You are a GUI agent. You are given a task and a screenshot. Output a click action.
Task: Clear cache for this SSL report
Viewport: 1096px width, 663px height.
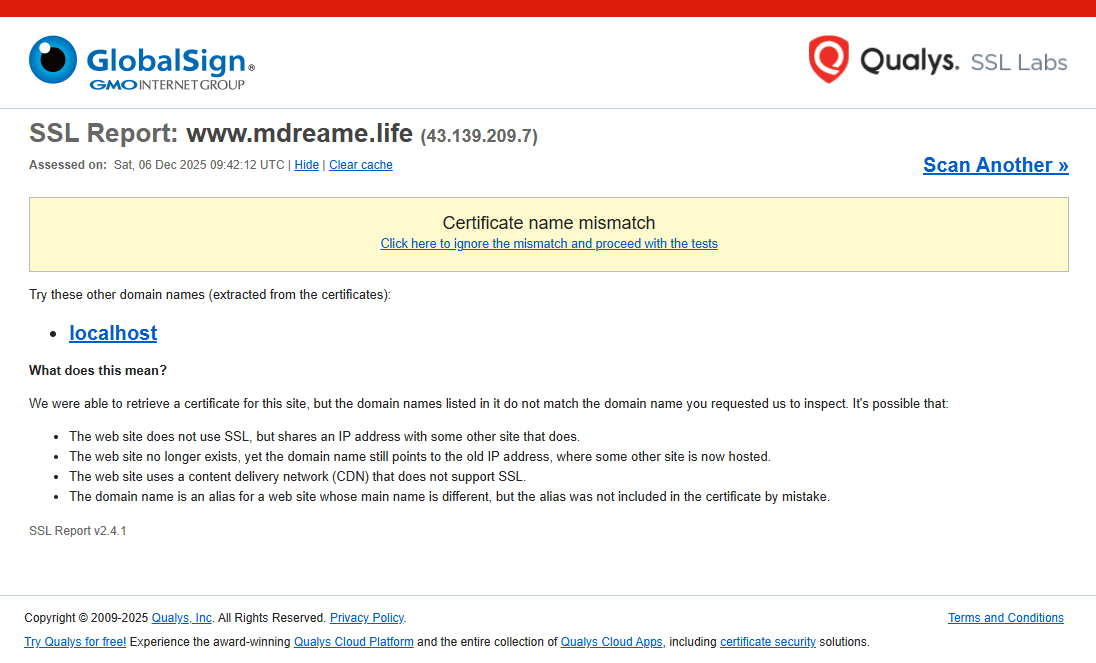coord(360,165)
